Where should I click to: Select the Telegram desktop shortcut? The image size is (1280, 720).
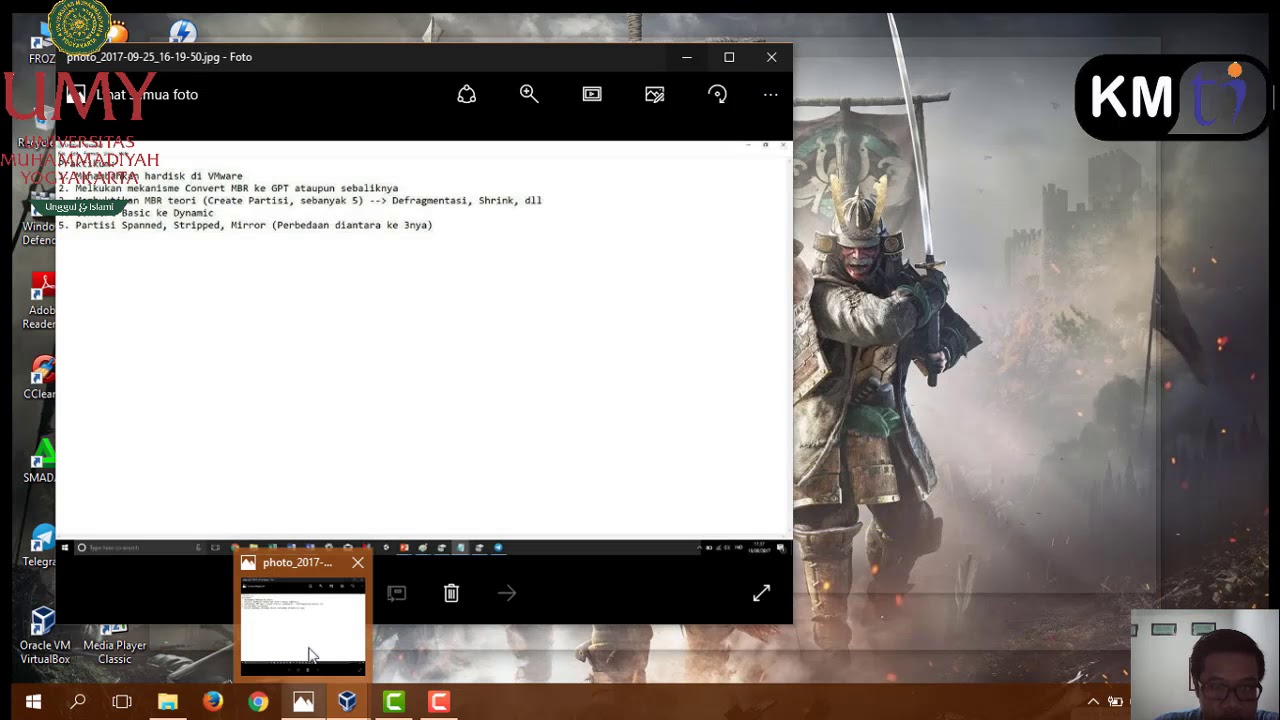[42, 546]
